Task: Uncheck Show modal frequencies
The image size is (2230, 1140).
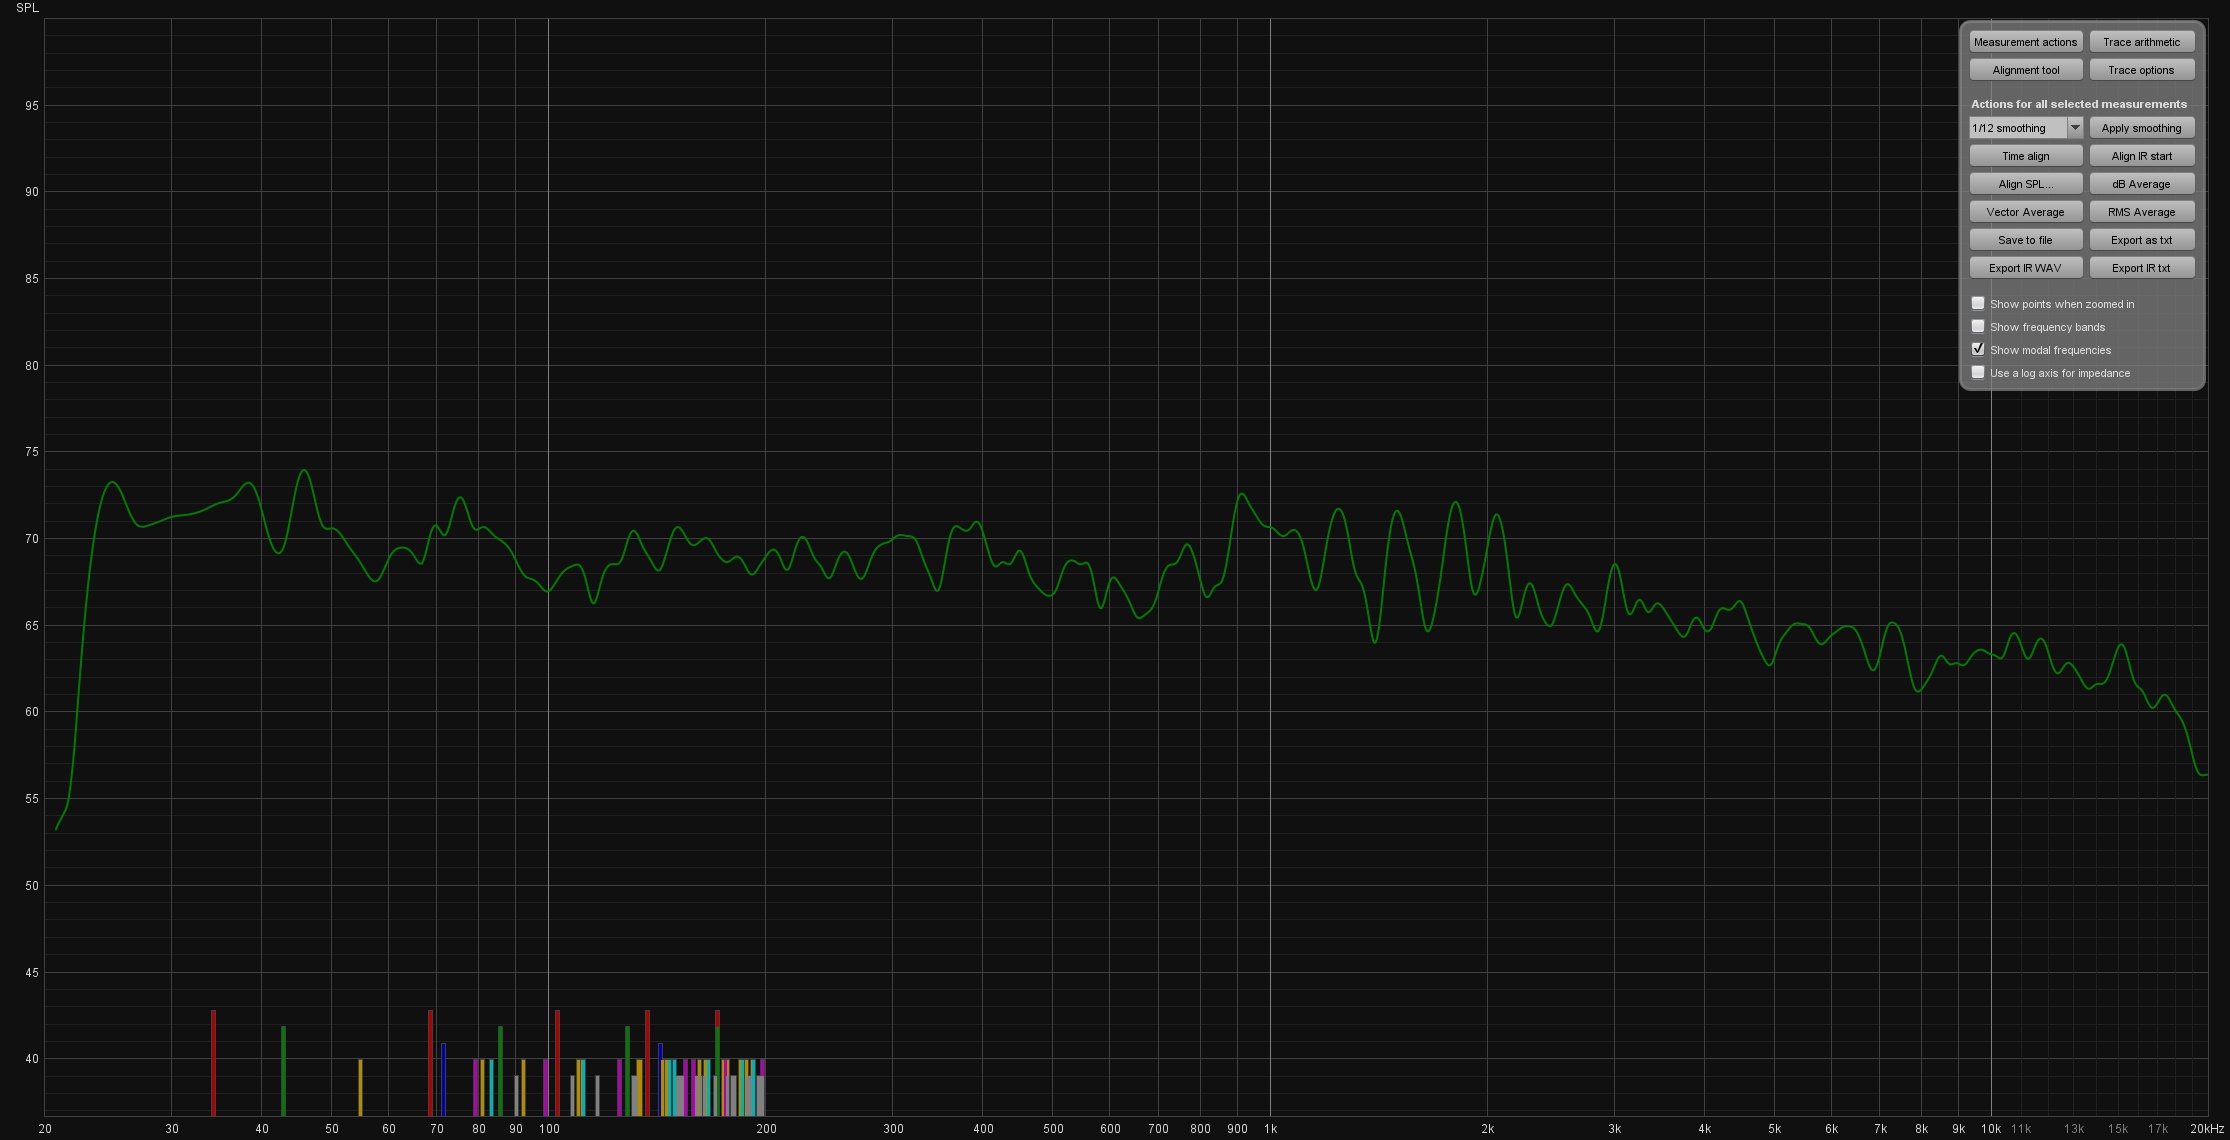Action: tap(1978, 349)
